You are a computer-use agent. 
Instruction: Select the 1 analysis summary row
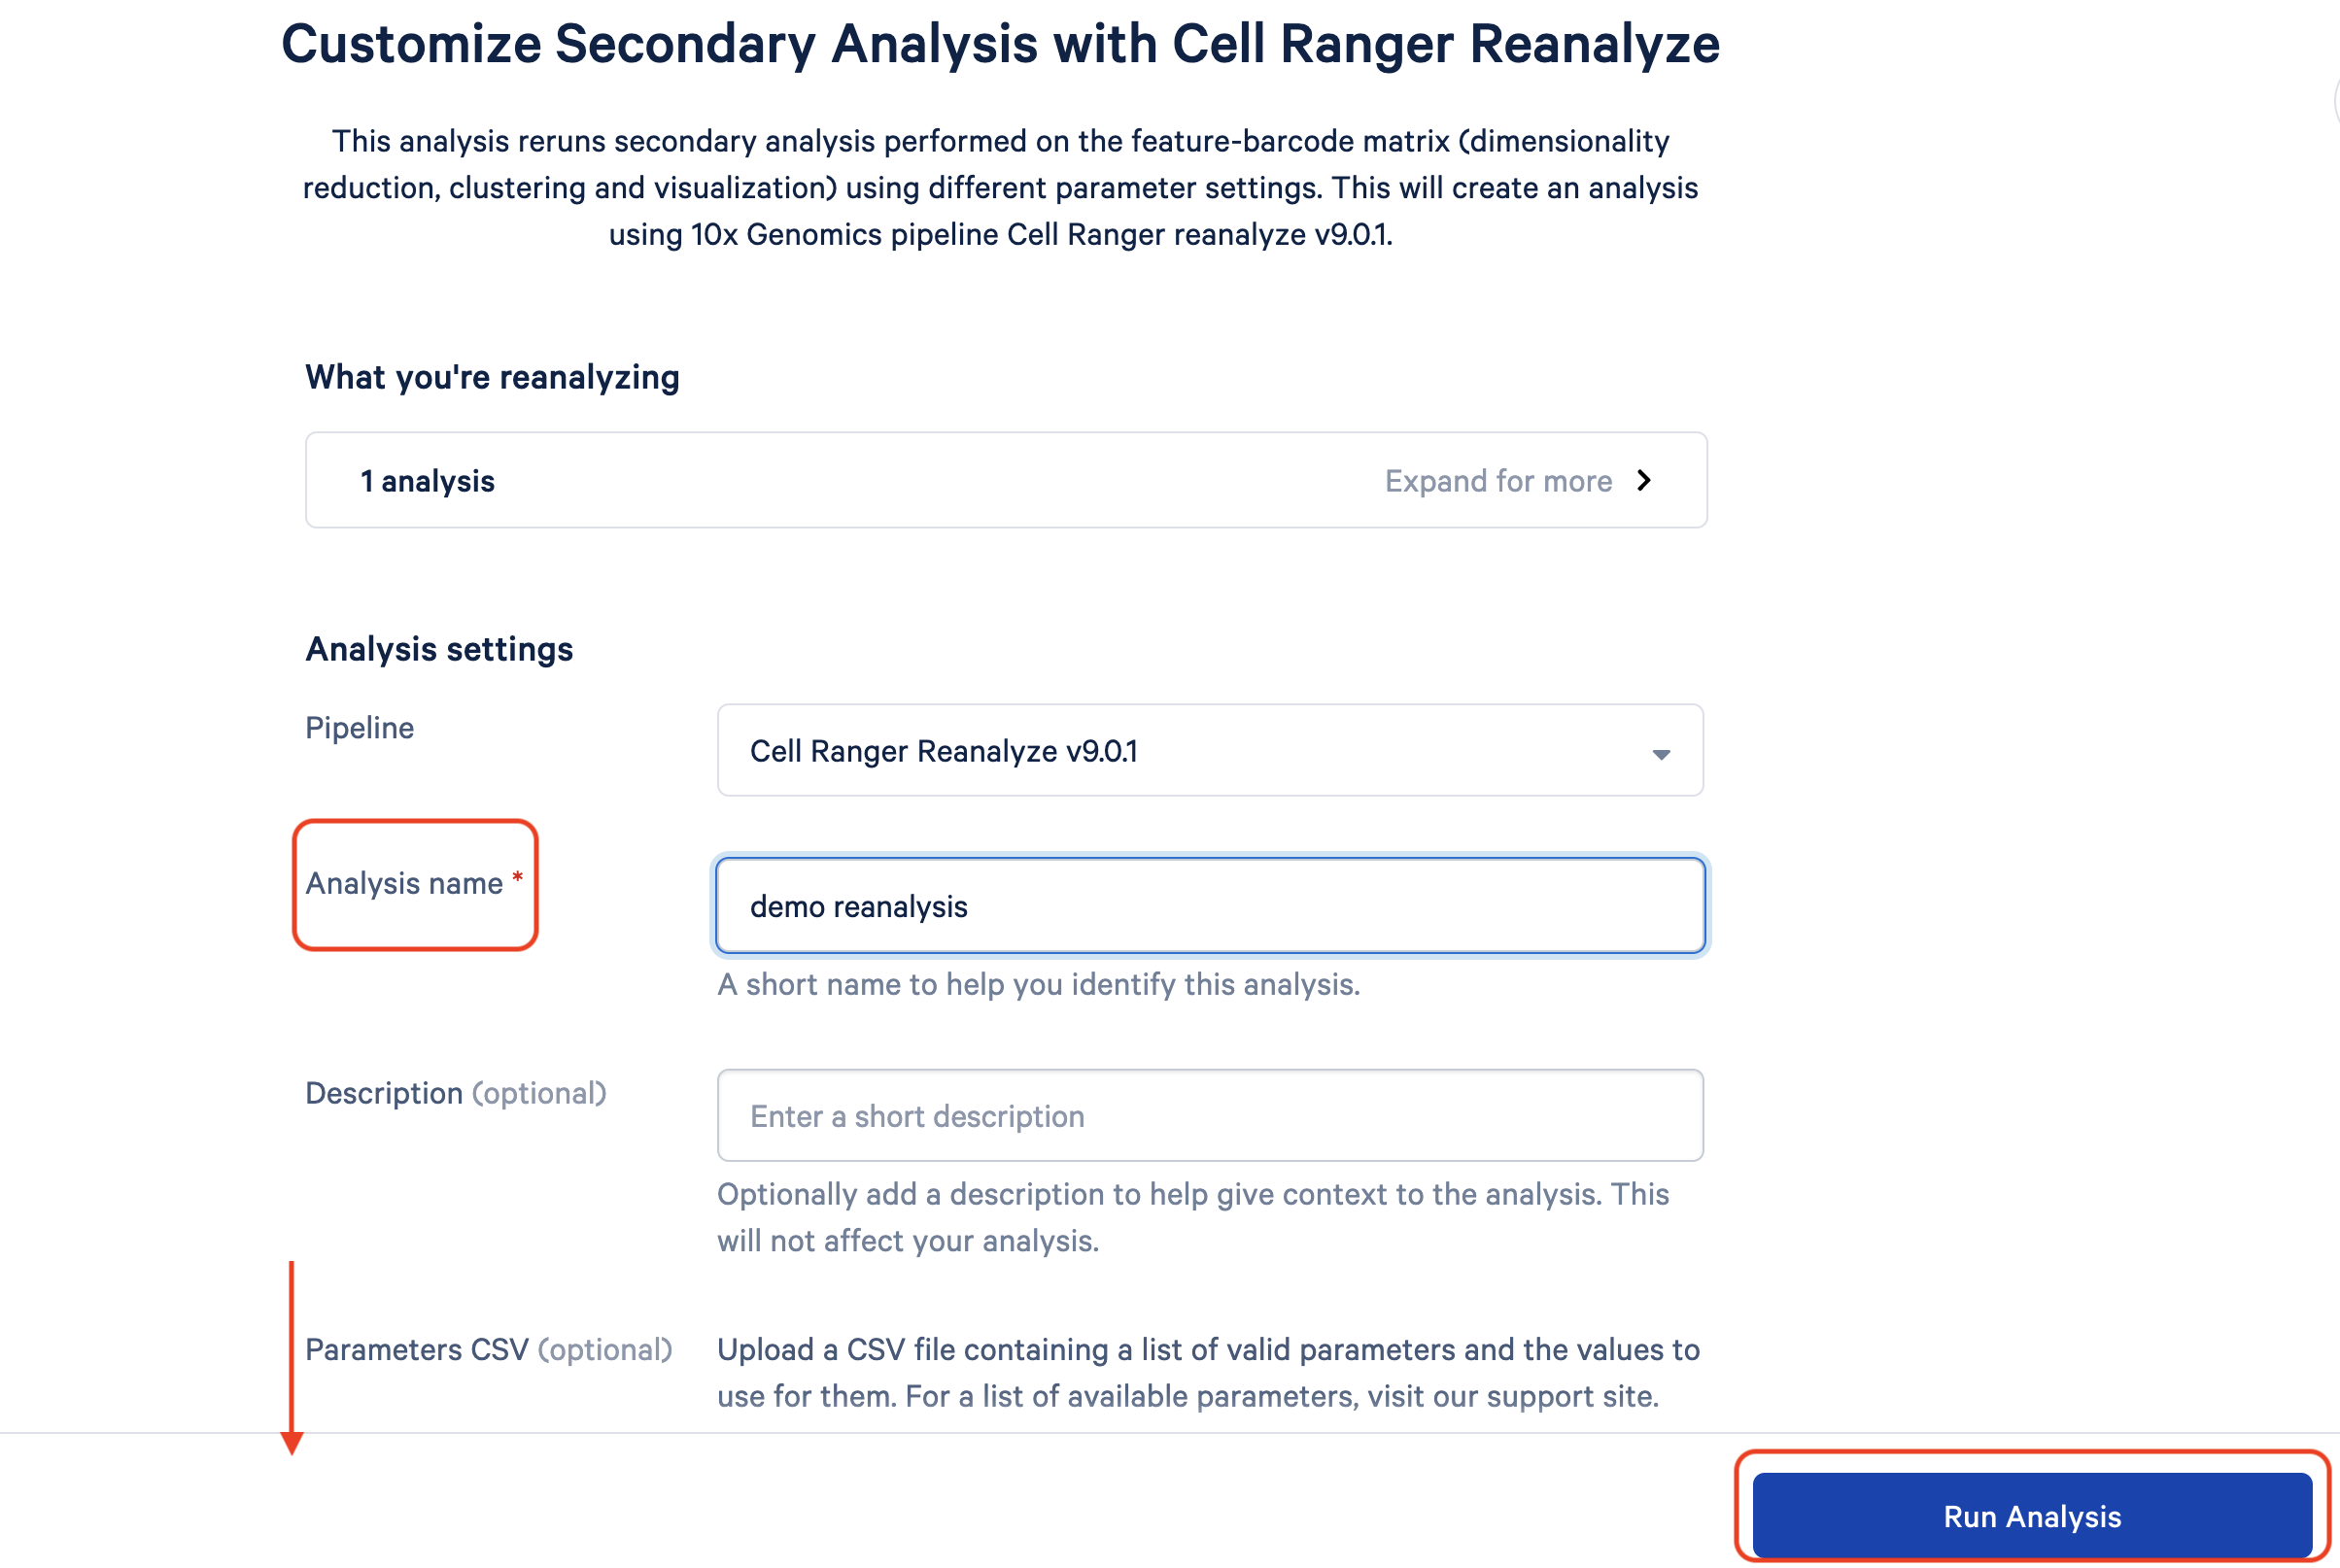[1005, 480]
